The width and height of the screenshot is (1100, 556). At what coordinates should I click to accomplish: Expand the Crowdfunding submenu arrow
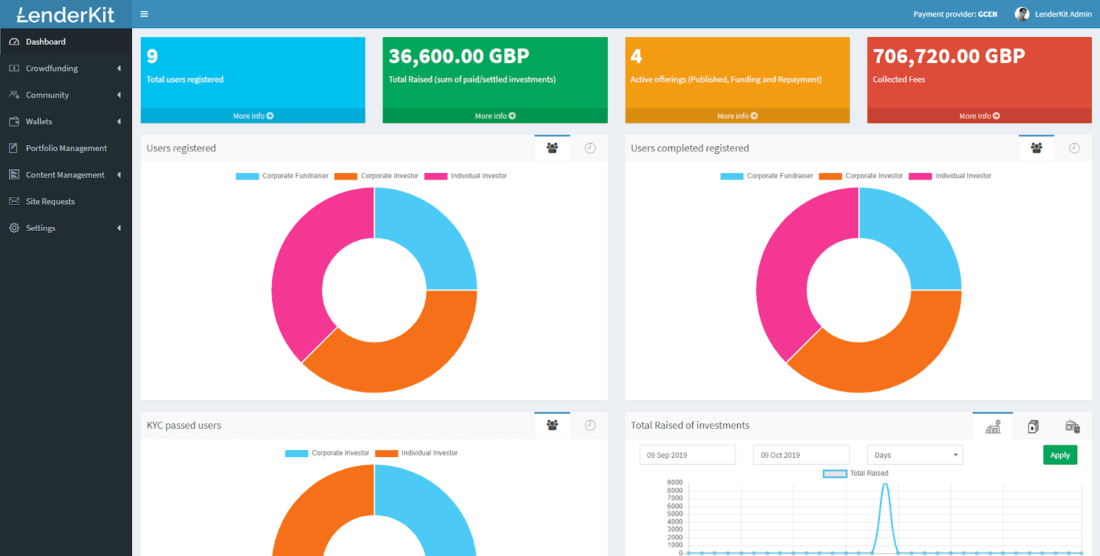[x=119, y=68]
